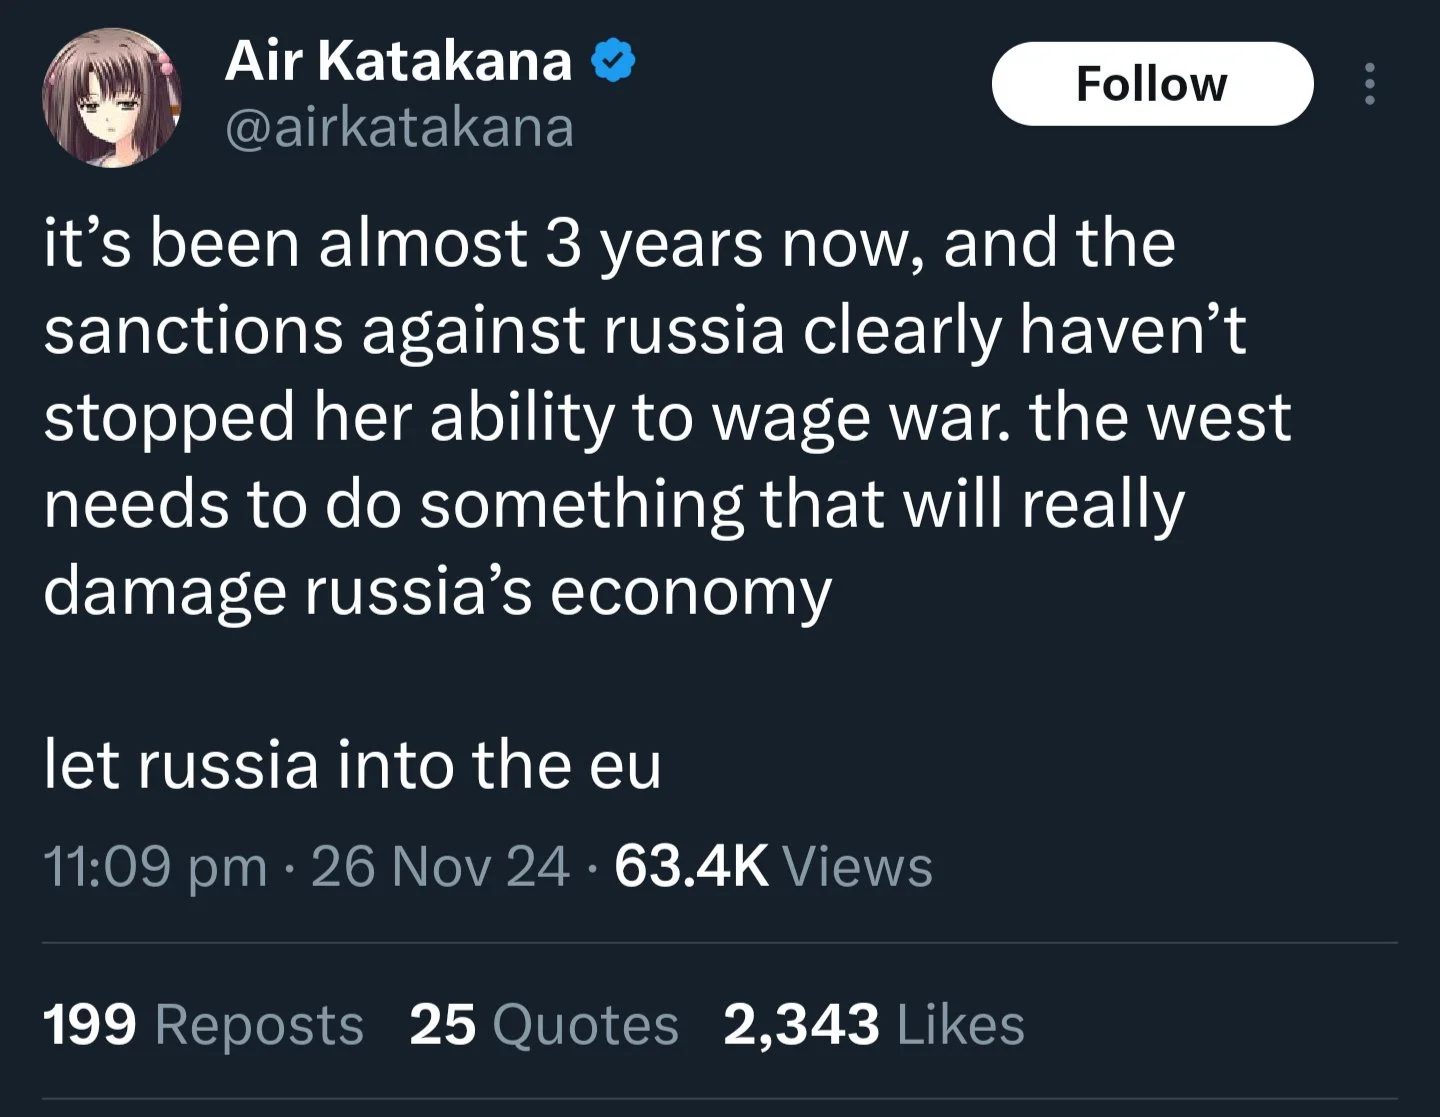Image resolution: width=1440 pixels, height=1117 pixels.
Task: Click the 'damage russia's economy' text line
Action: [438, 592]
